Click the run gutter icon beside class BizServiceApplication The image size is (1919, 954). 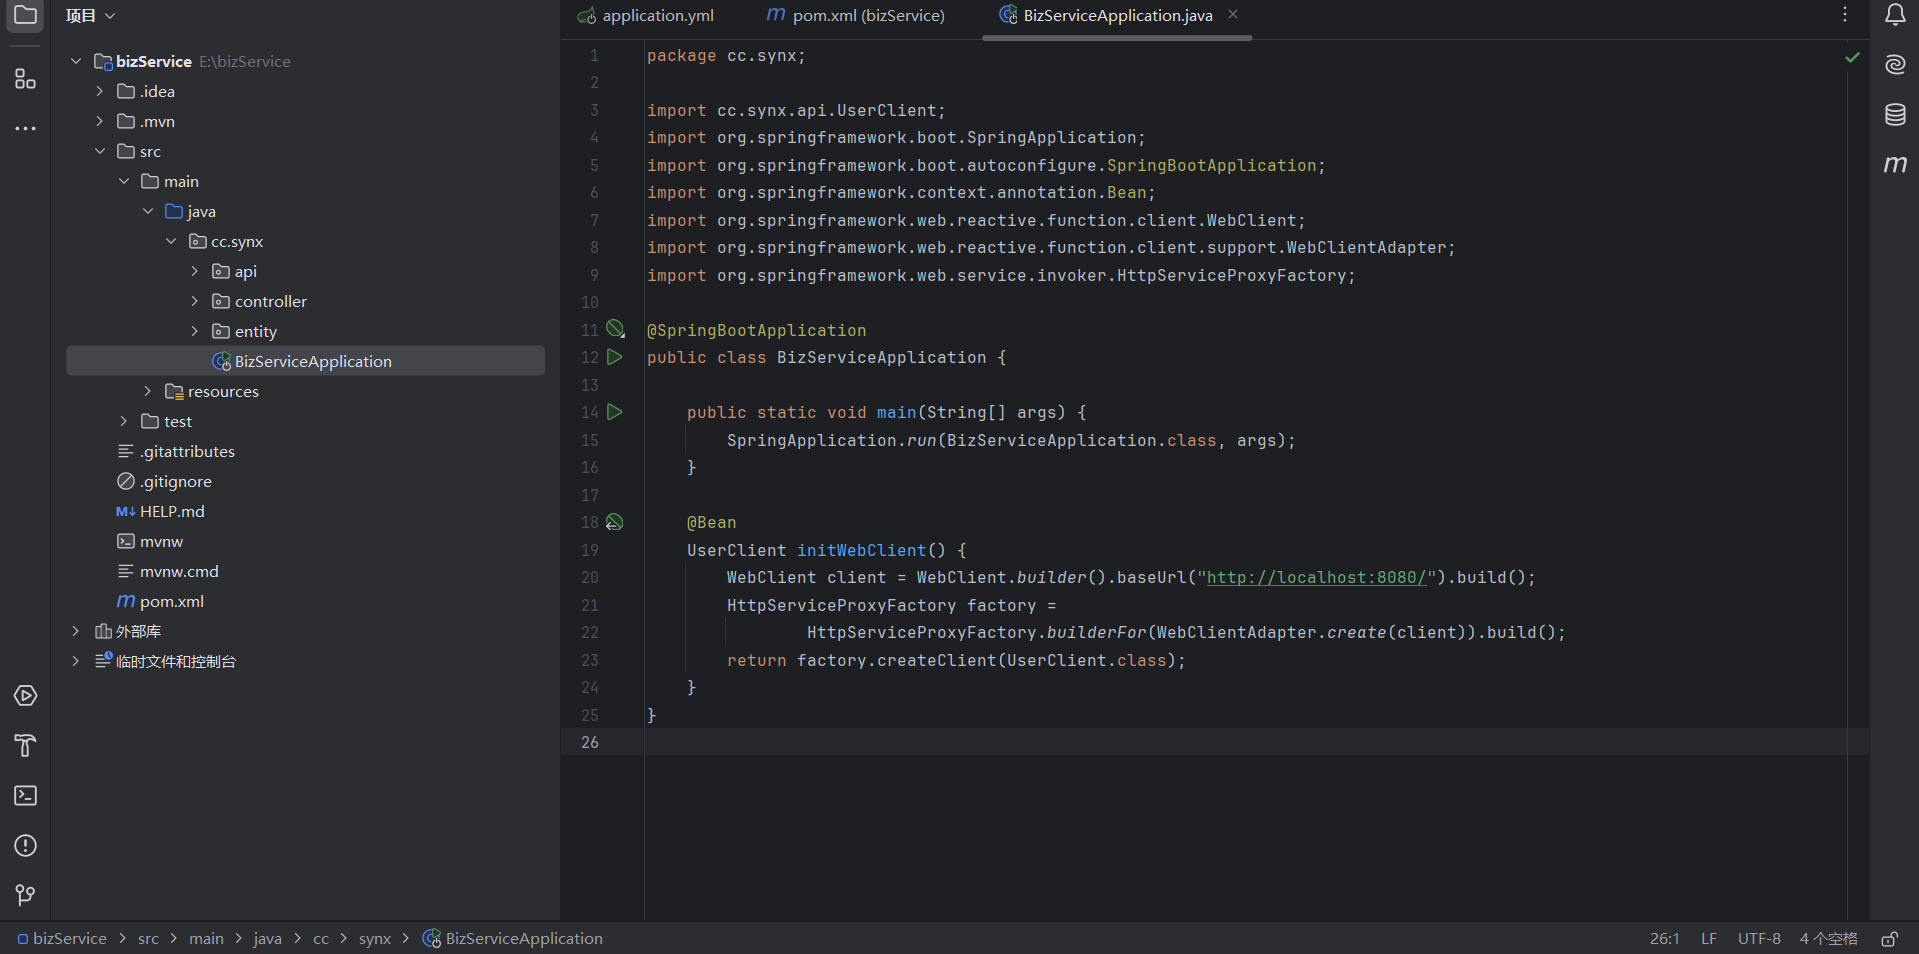615,357
